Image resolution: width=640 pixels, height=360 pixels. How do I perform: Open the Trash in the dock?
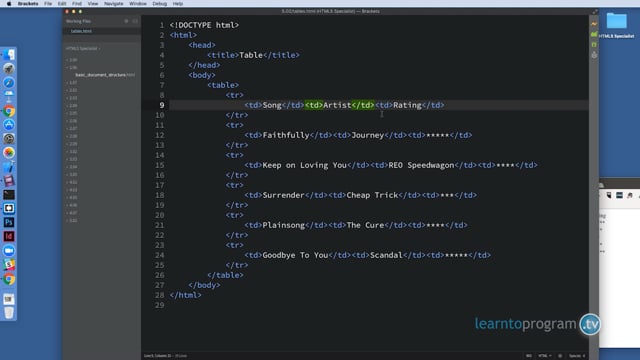point(9,313)
